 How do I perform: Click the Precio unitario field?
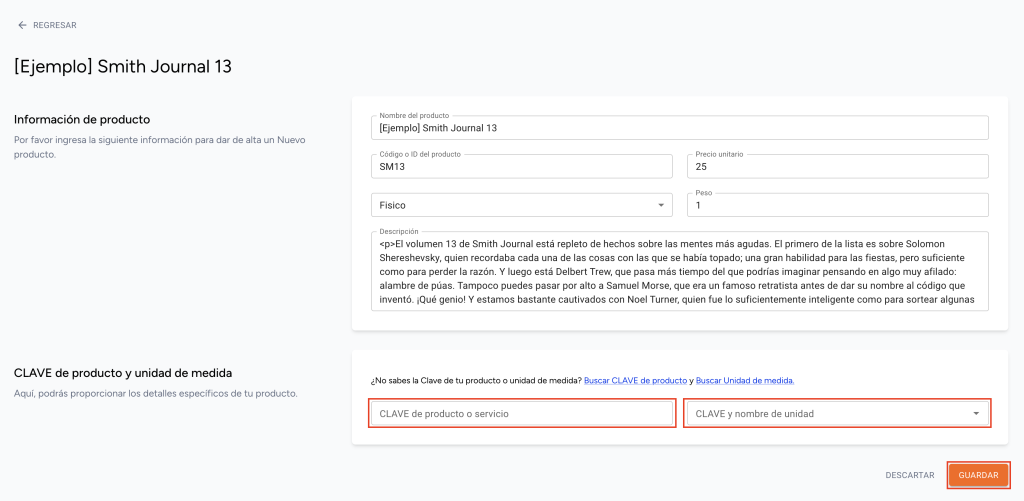pyautogui.click(x=837, y=167)
